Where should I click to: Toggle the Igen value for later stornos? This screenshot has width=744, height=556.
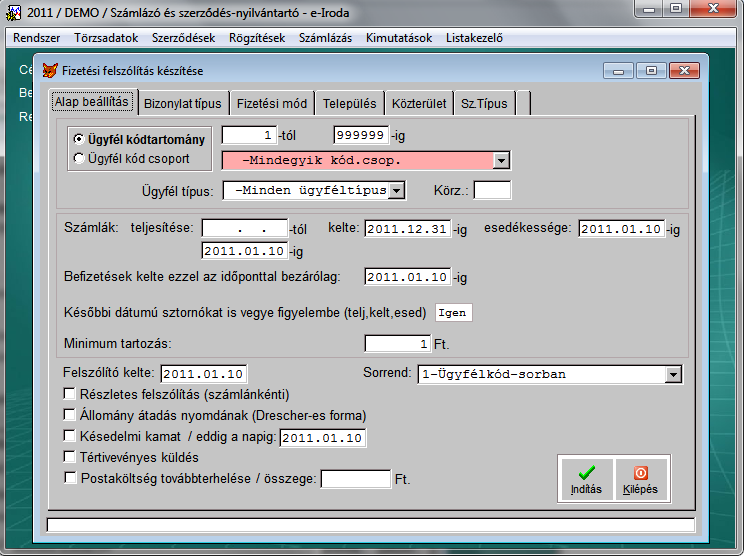tap(453, 312)
